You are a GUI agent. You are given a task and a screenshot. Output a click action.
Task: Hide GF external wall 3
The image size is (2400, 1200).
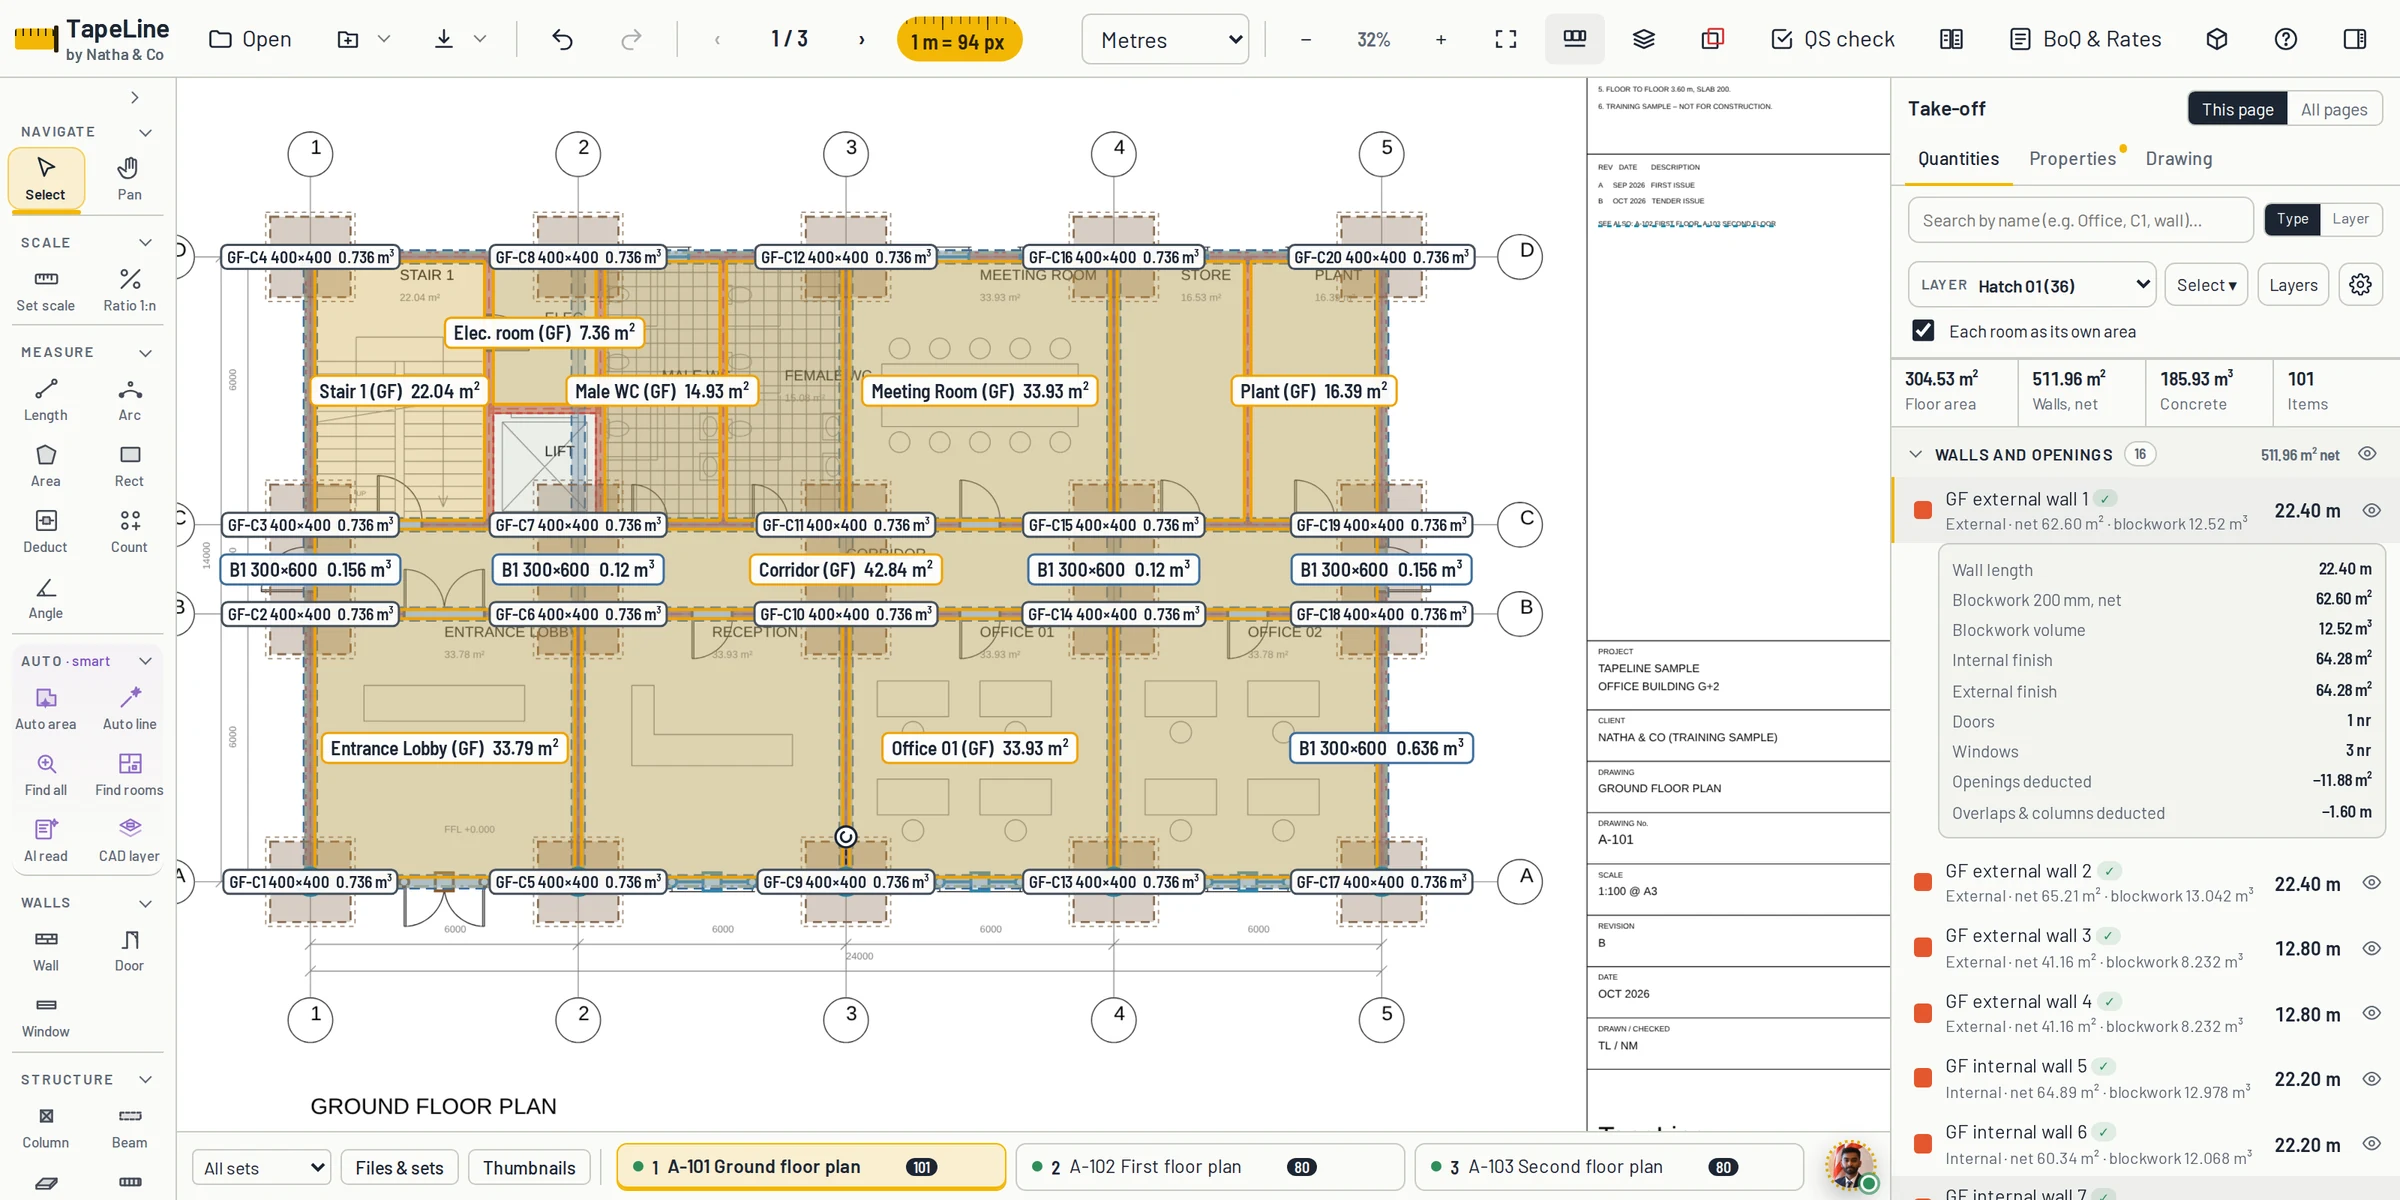tap(2371, 948)
